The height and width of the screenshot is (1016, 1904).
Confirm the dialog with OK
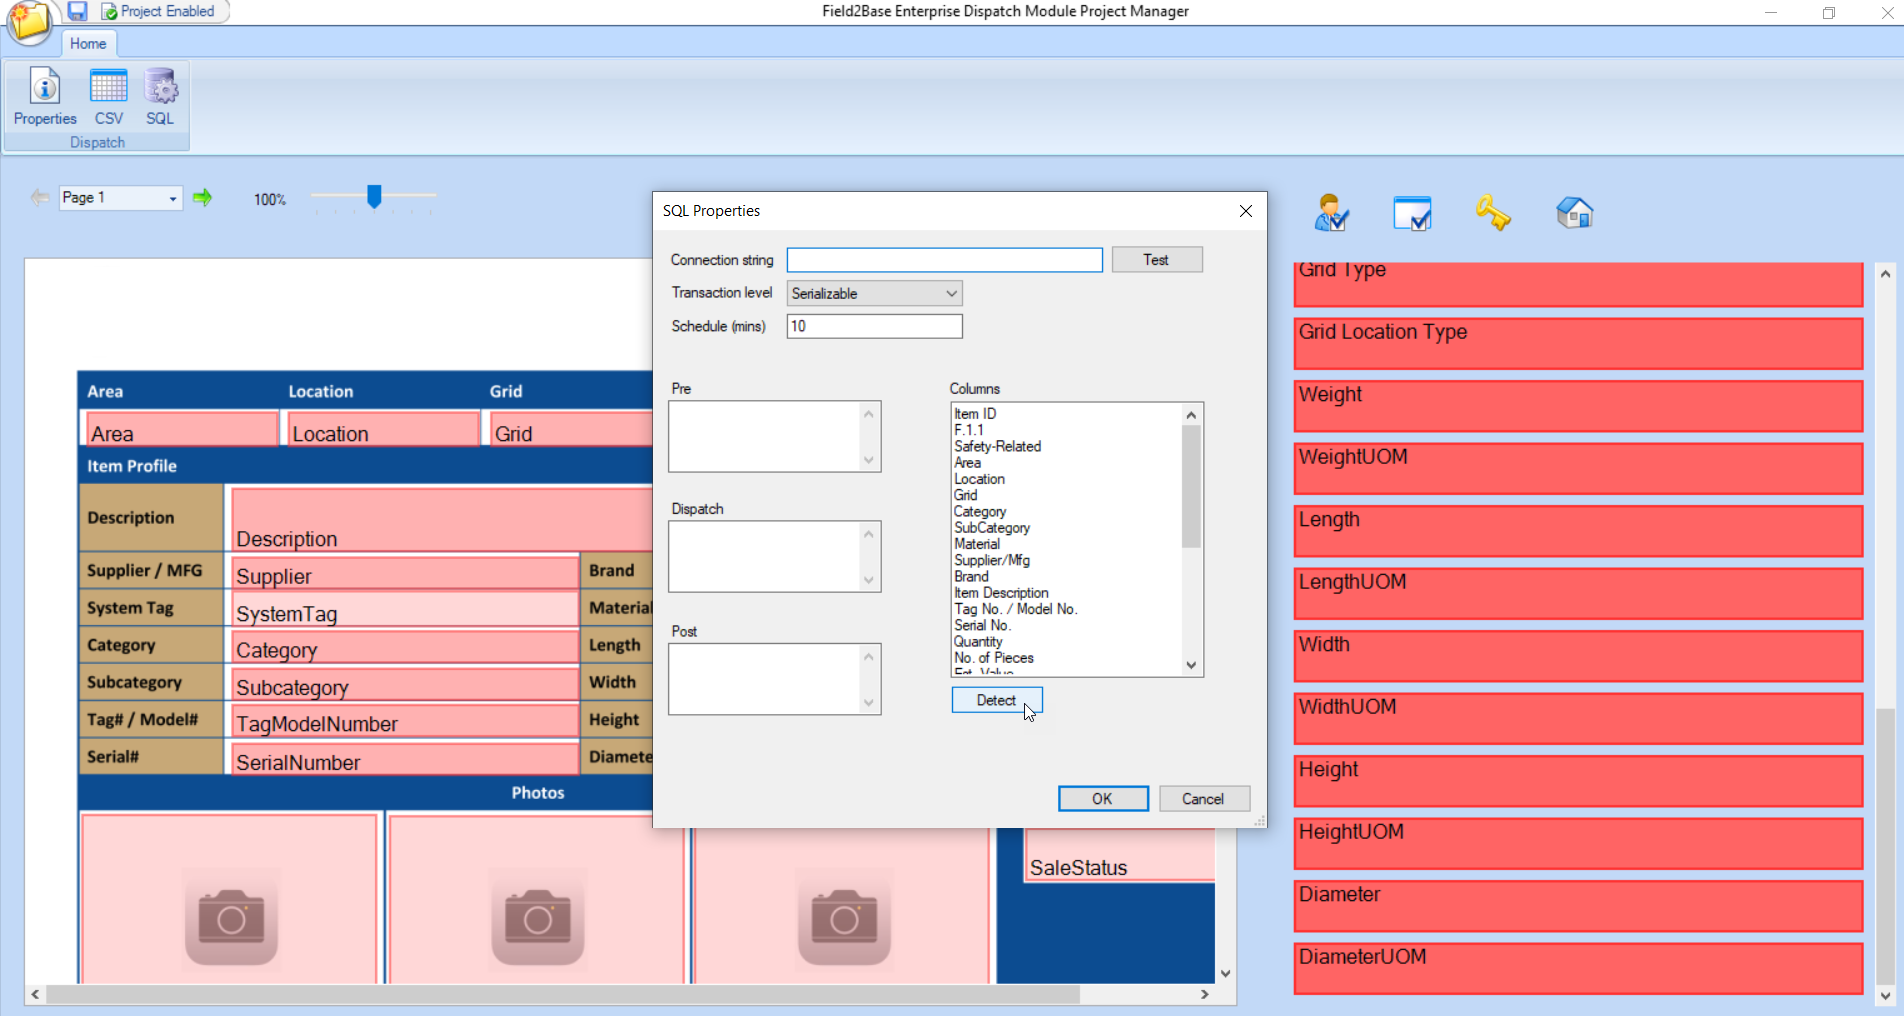coord(1102,798)
